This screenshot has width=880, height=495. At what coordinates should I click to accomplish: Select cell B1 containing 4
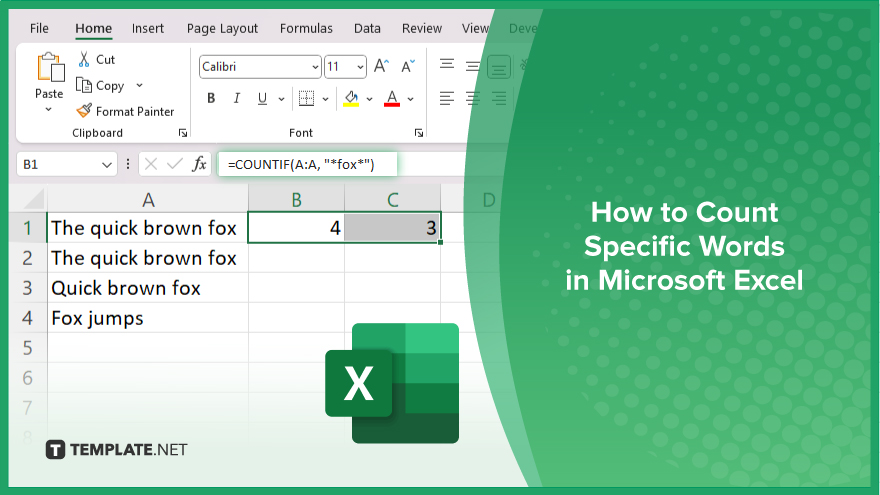click(296, 228)
